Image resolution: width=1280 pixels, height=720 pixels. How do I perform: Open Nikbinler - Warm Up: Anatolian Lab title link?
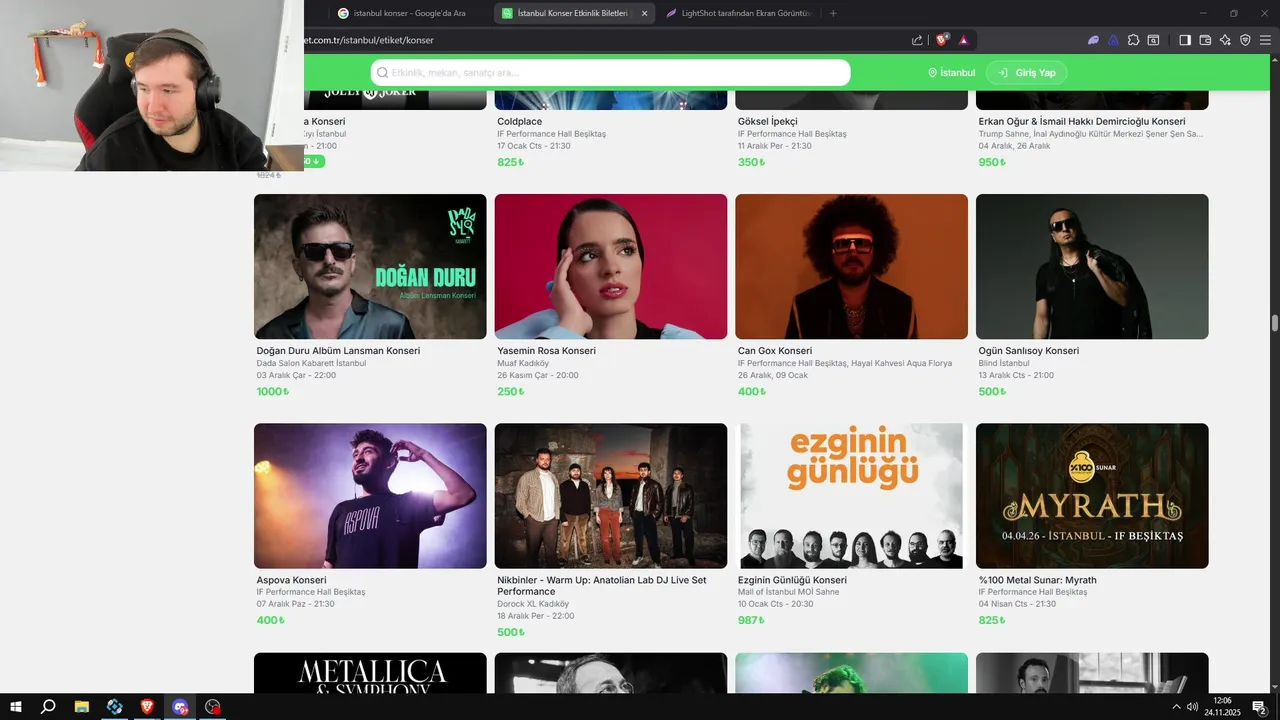pos(602,586)
